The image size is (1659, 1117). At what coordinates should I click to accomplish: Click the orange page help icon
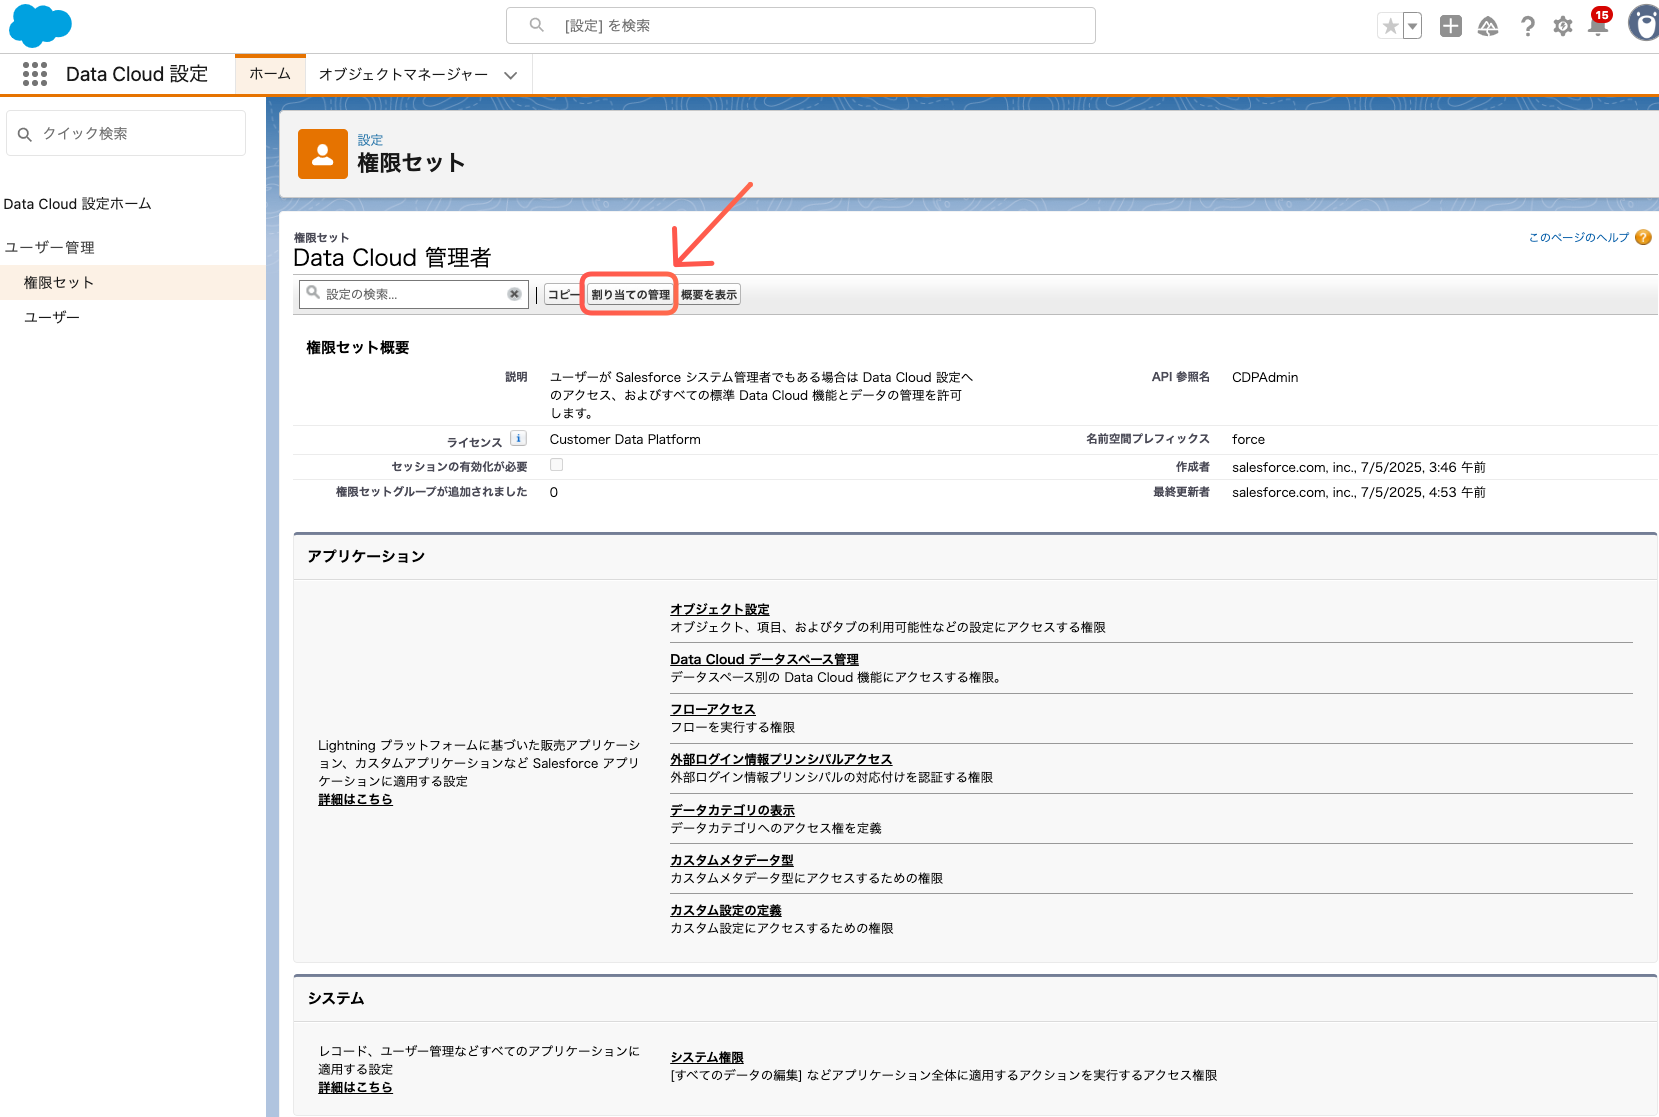pyautogui.click(x=1643, y=237)
